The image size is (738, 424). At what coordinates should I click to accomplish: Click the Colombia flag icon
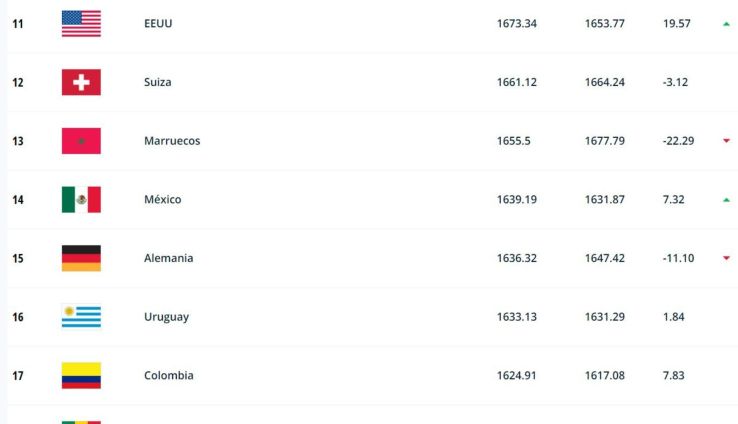pyautogui.click(x=81, y=376)
